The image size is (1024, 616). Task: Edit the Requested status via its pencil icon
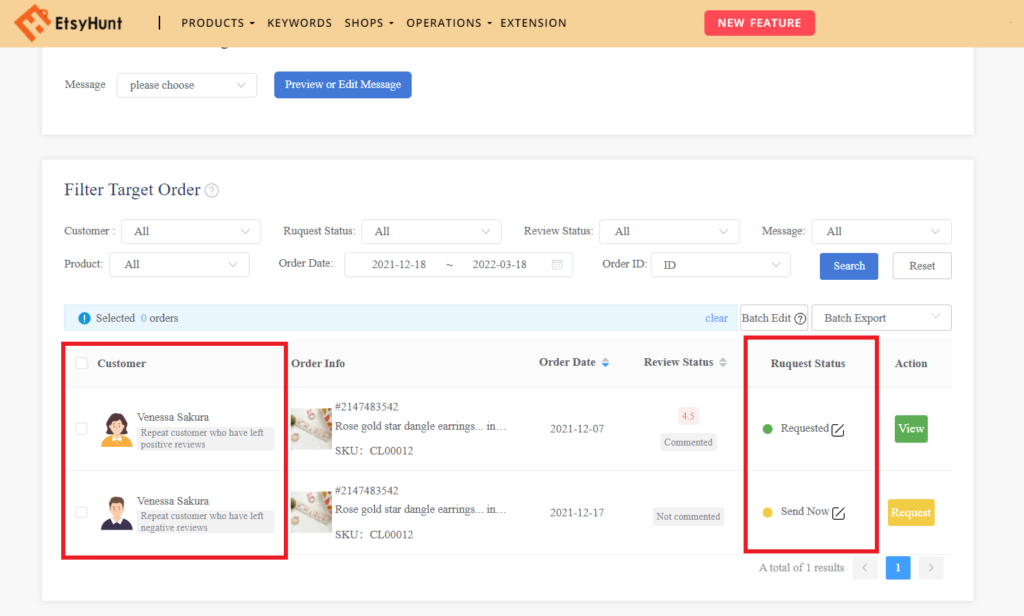point(838,430)
